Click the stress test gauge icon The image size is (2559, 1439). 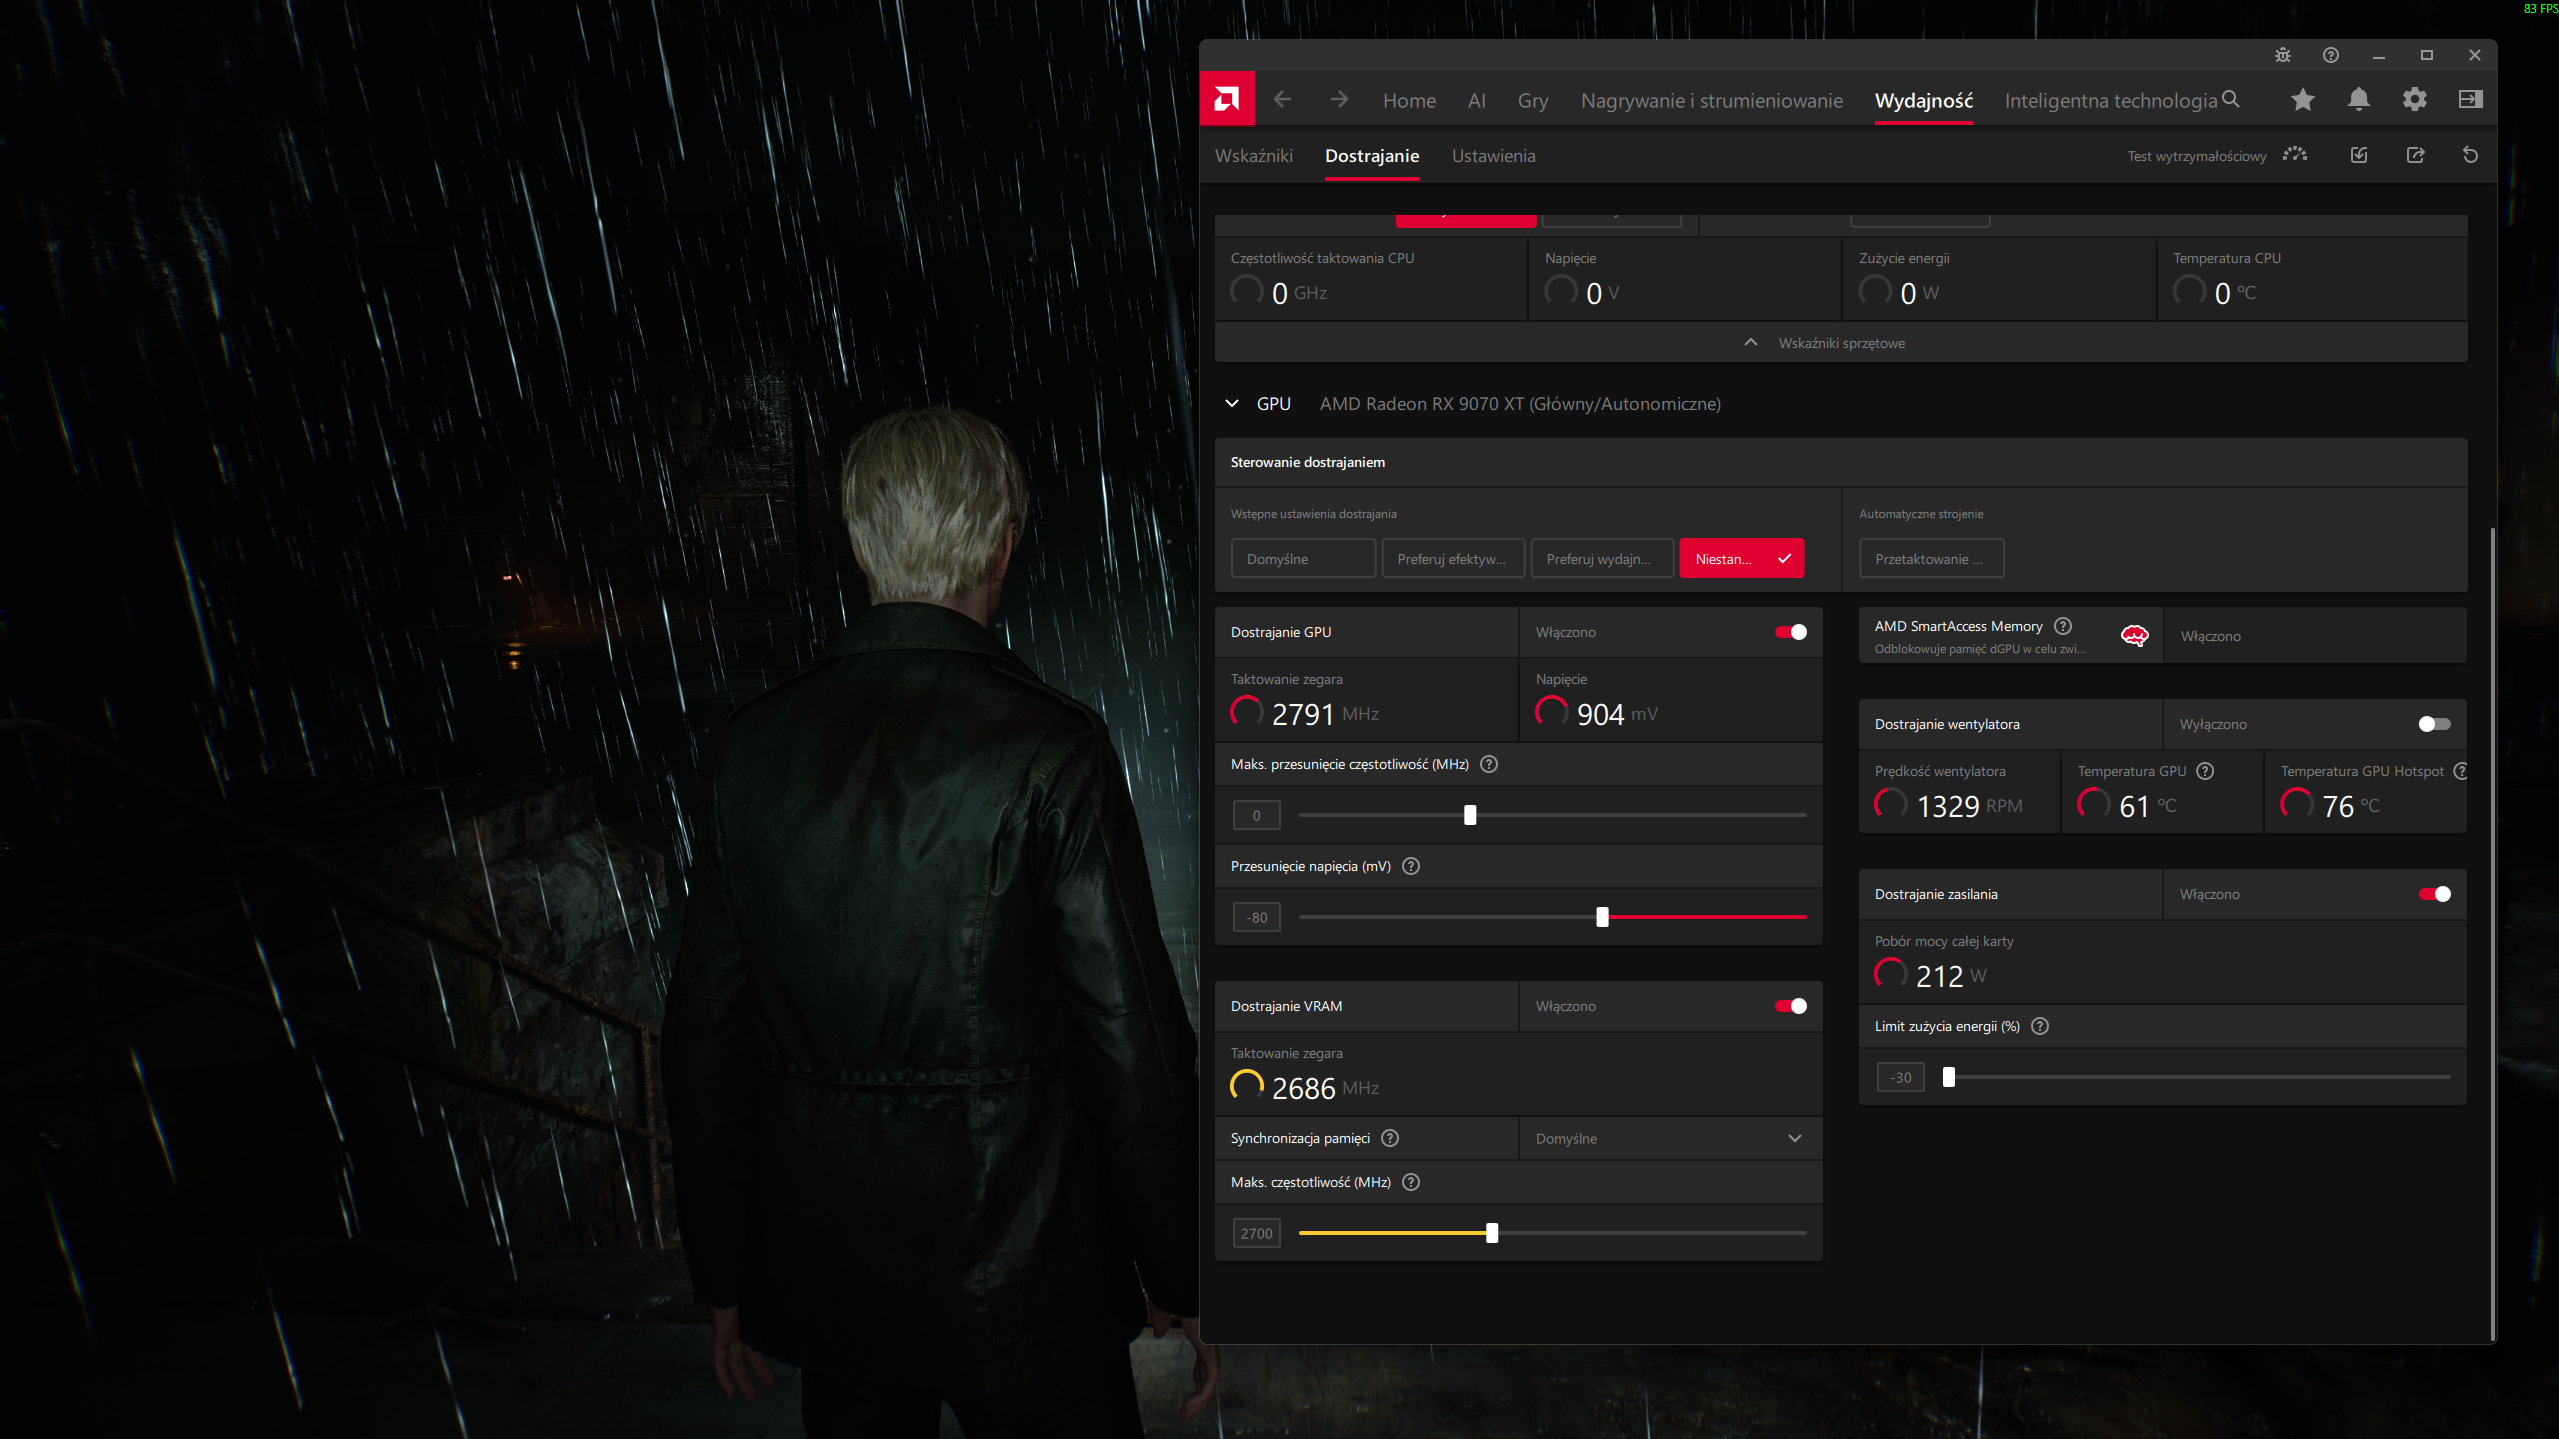(2295, 155)
